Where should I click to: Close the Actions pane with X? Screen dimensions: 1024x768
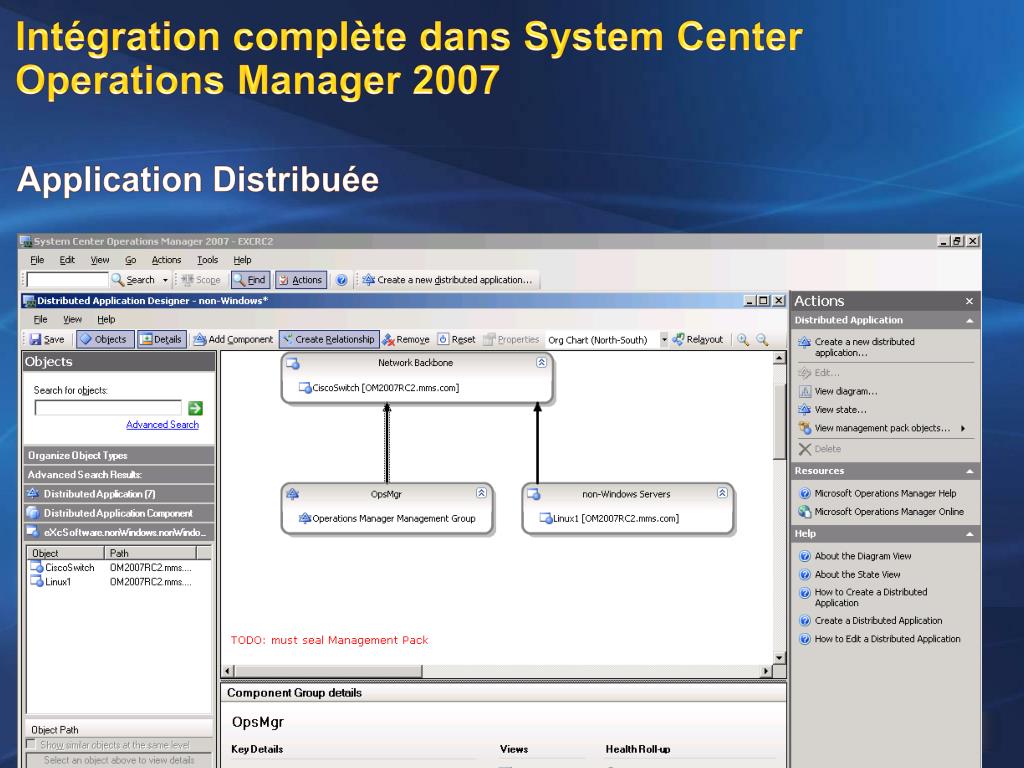coord(970,301)
